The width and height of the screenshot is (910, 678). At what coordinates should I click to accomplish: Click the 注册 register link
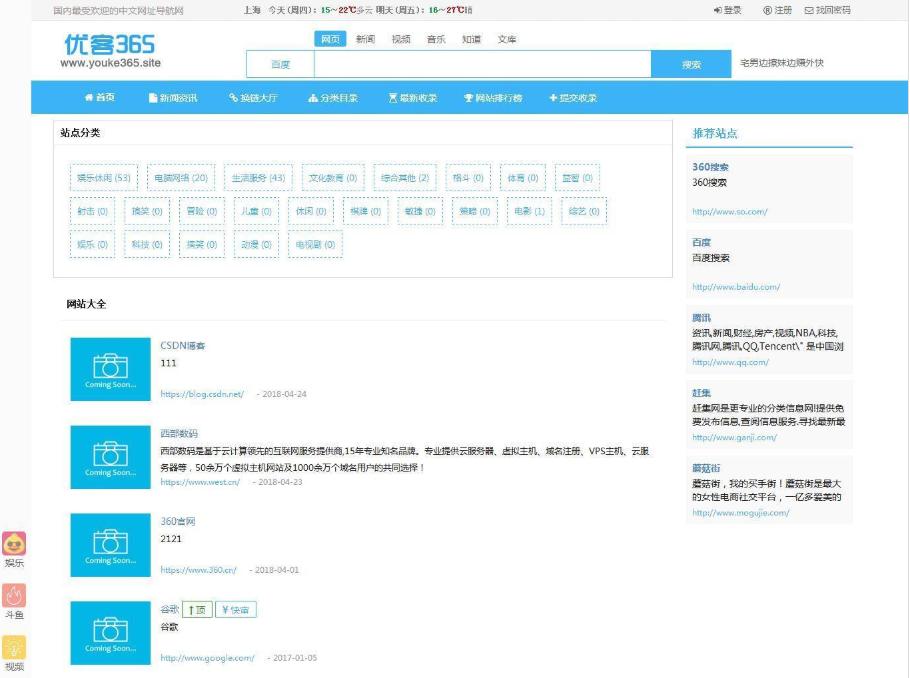(x=777, y=10)
